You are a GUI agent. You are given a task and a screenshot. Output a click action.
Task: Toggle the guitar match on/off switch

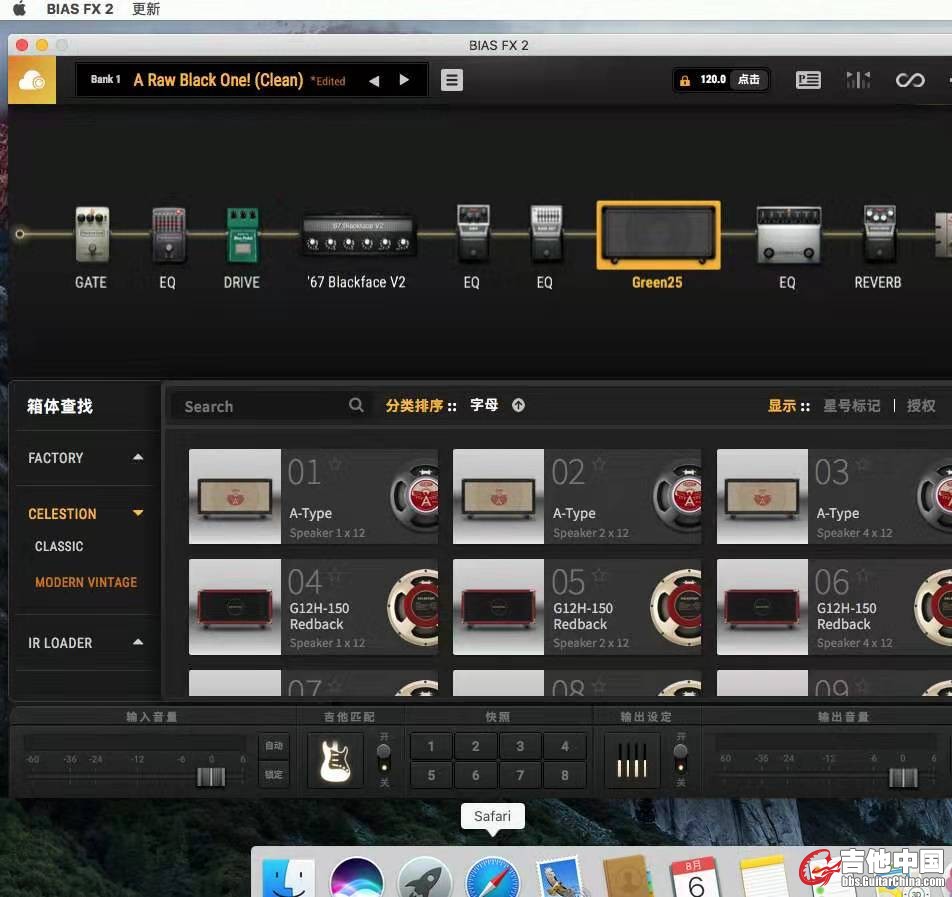tap(383, 758)
